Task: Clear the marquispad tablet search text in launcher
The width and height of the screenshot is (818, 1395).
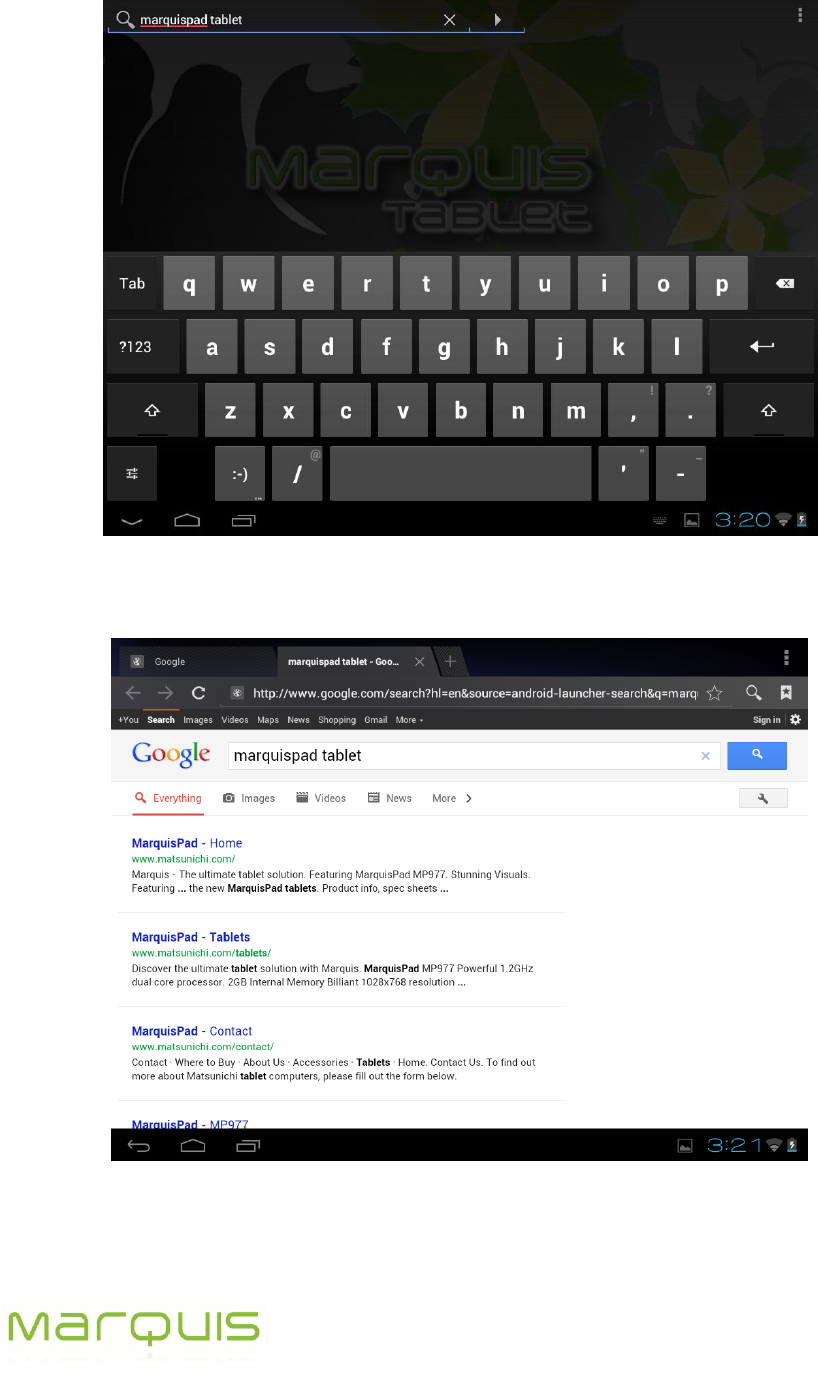Action: pos(449,20)
